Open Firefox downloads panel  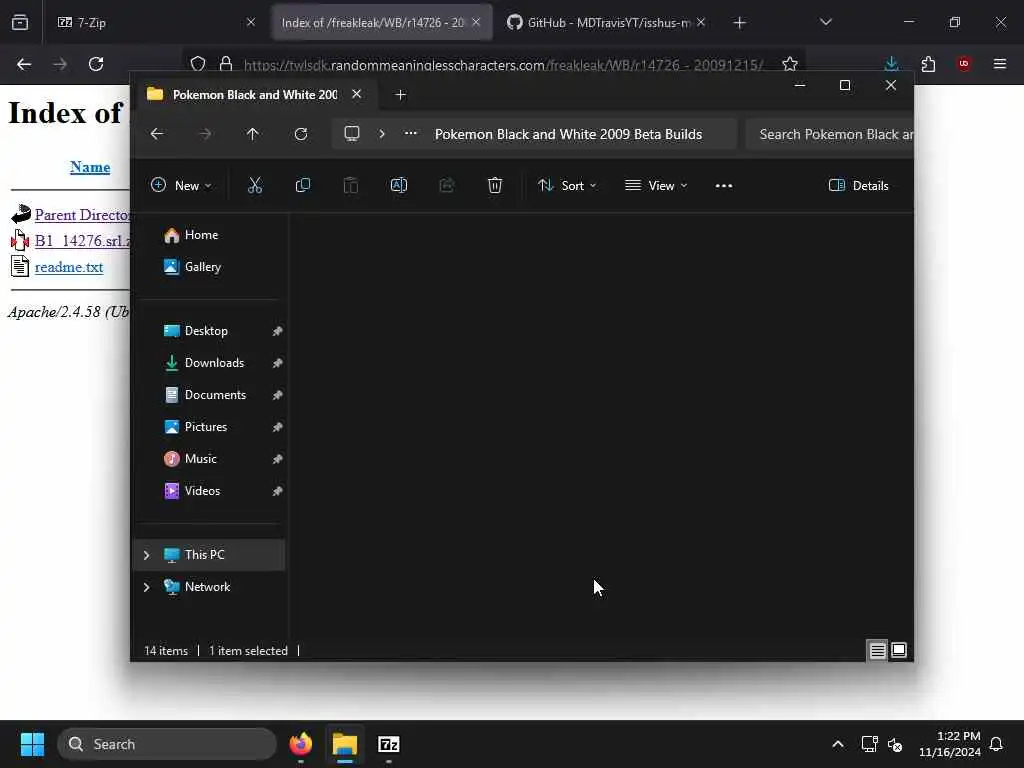coord(891,64)
